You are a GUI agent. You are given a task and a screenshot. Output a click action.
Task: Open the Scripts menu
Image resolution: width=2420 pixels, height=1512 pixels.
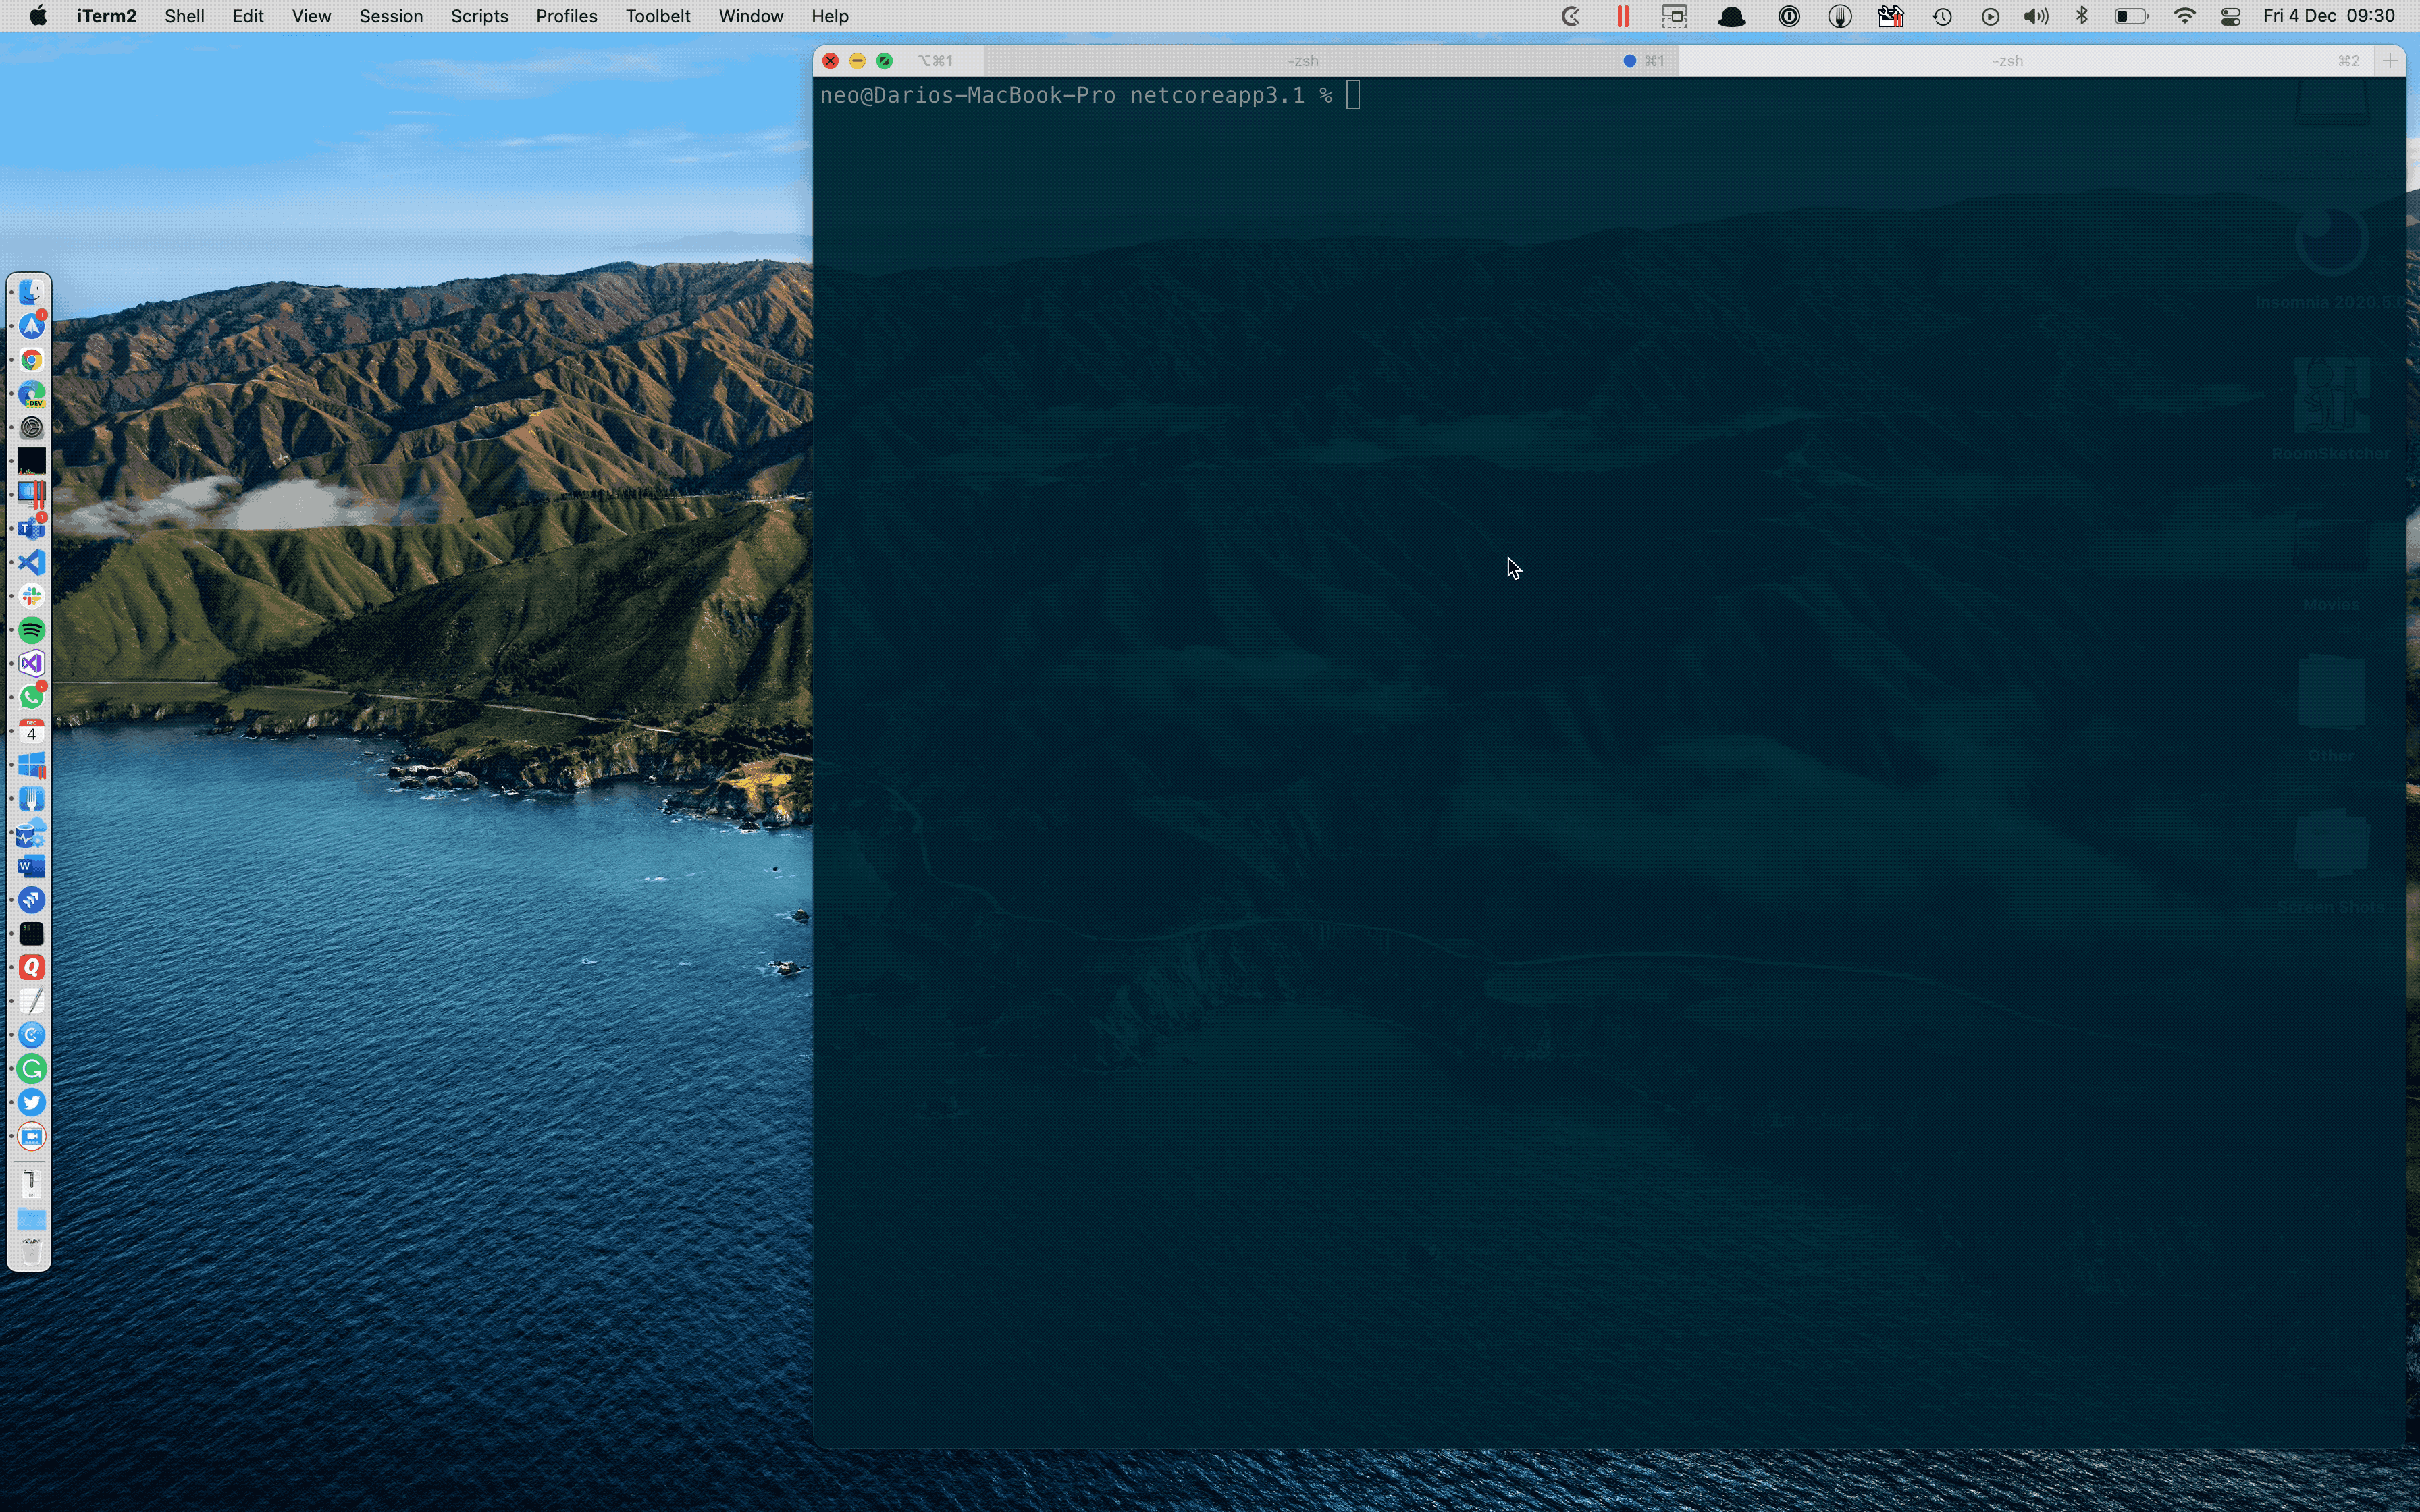coord(479,16)
